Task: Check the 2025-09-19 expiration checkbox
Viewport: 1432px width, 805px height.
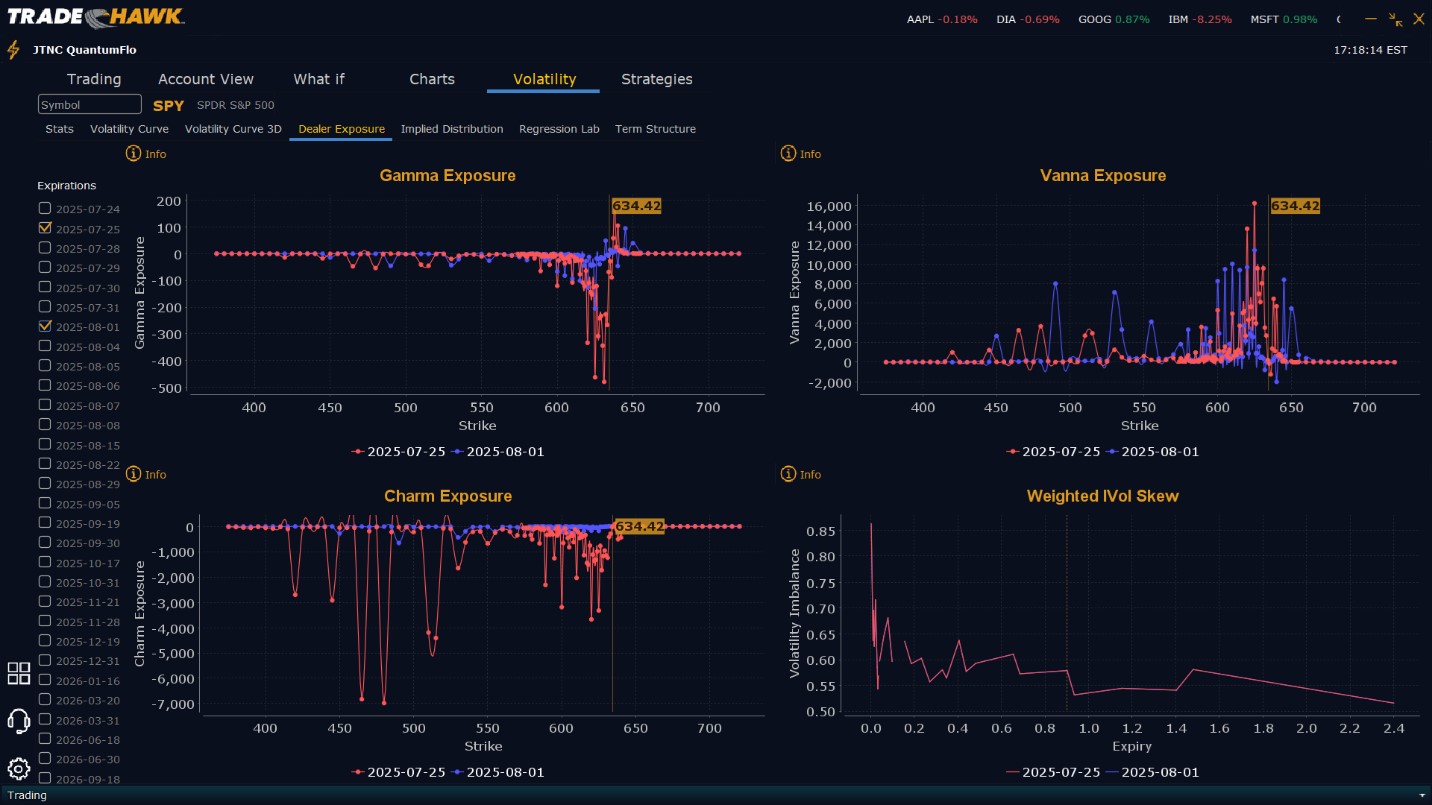Action: (x=44, y=523)
